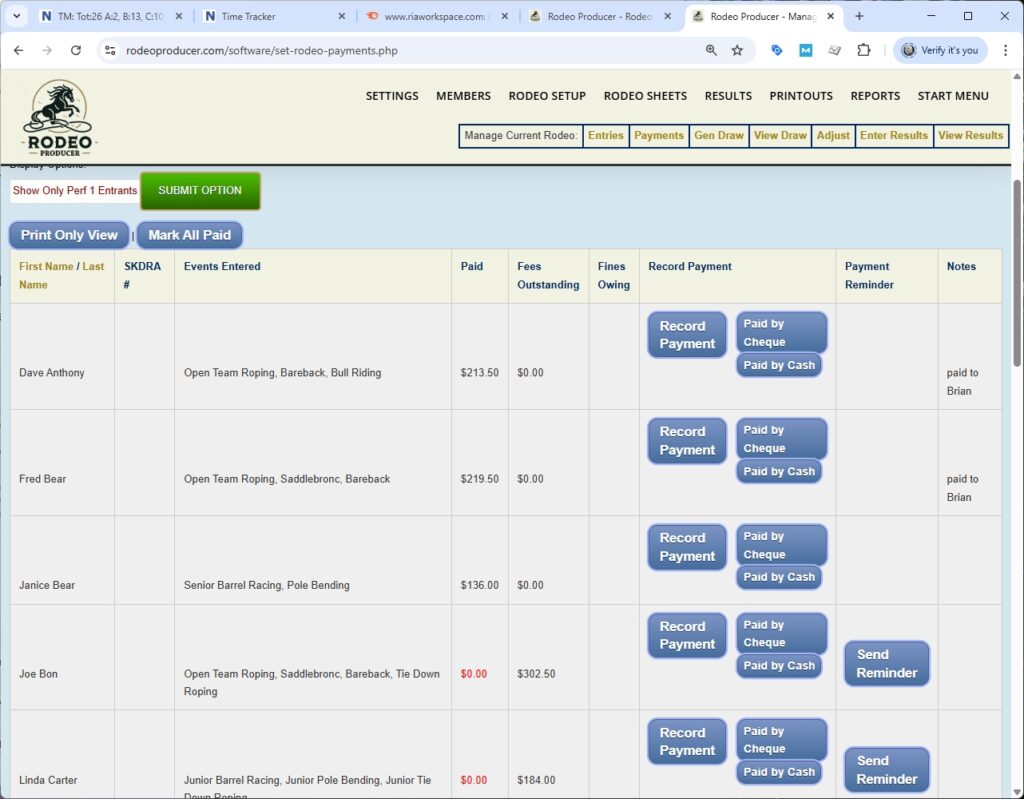Open the SETTINGS menu
This screenshot has width=1024, height=799.
[391, 96]
